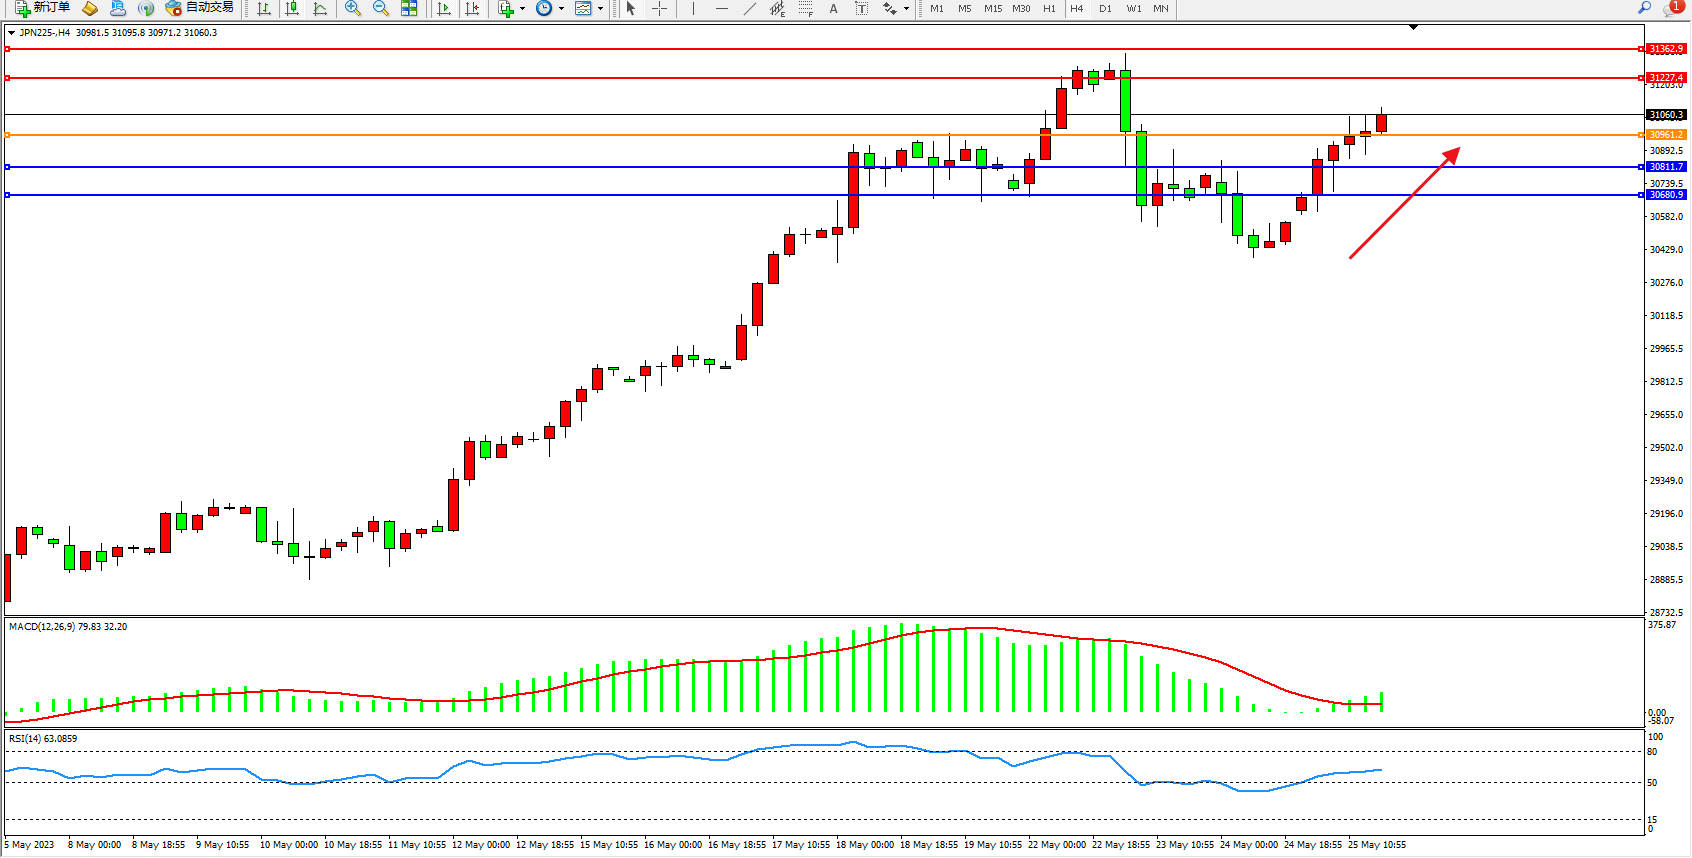Pick the Fibonacci retracement tool
1692x858 pixels.
(806, 8)
